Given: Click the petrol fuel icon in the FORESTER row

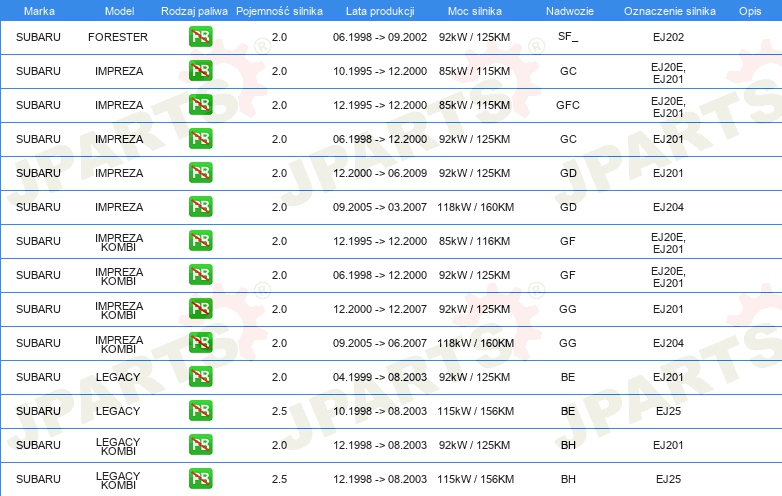Looking at the screenshot, I should (200, 37).
